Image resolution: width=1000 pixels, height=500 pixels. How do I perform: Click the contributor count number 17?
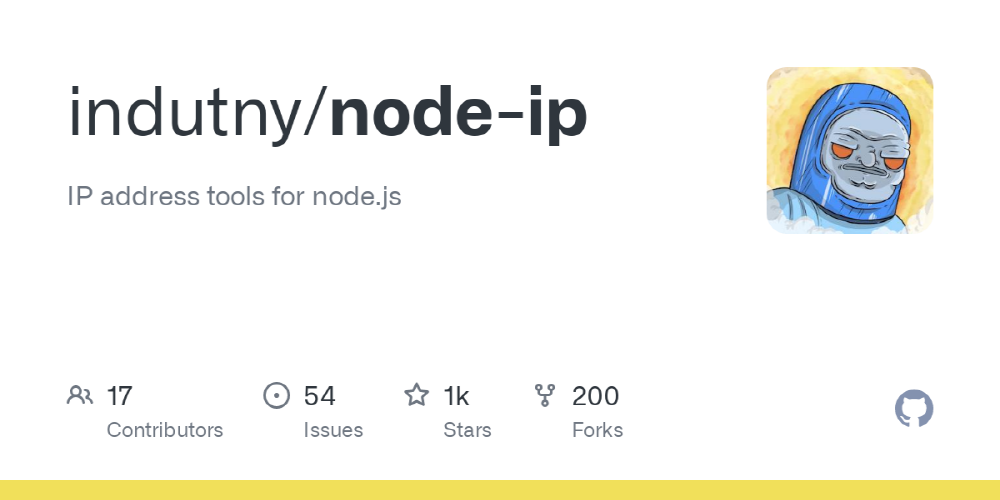(119, 396)
